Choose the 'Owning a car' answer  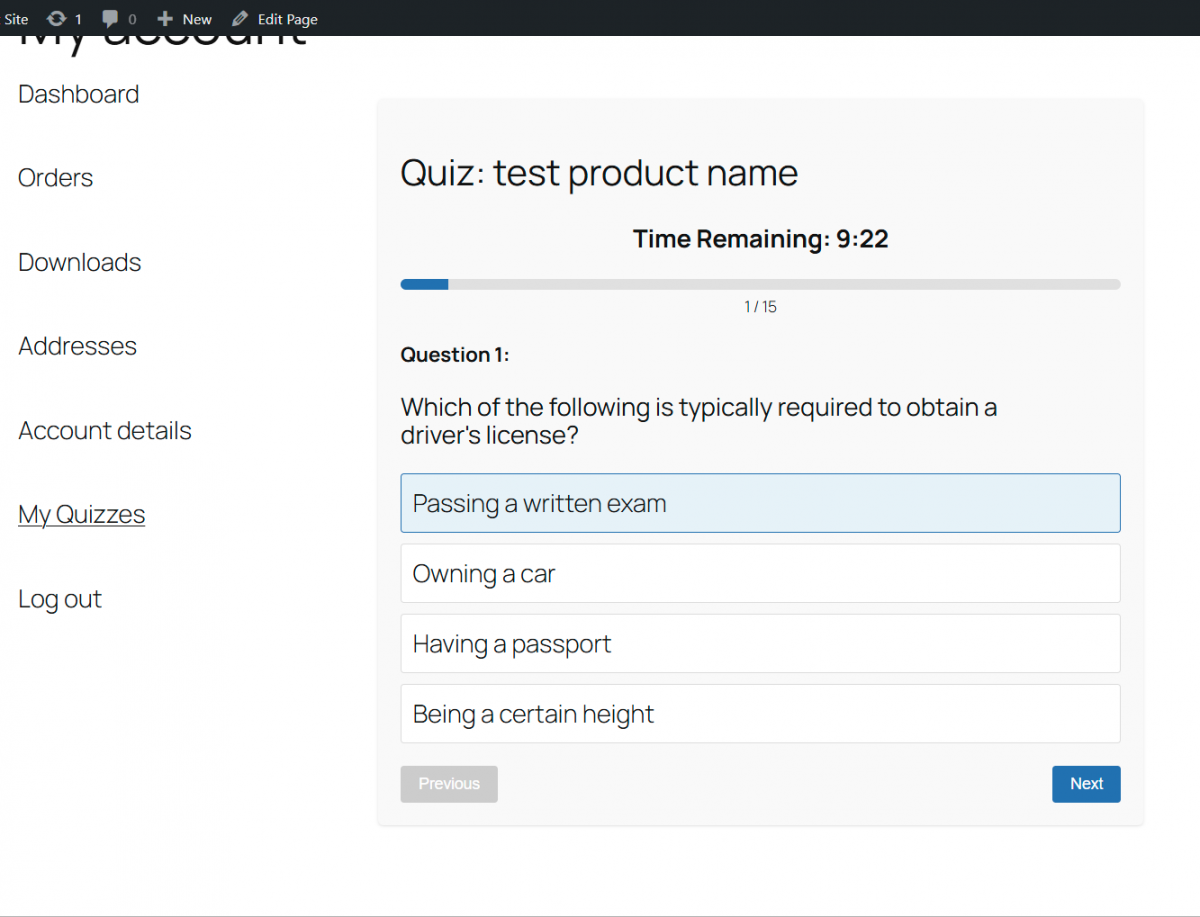coord(760,573)
